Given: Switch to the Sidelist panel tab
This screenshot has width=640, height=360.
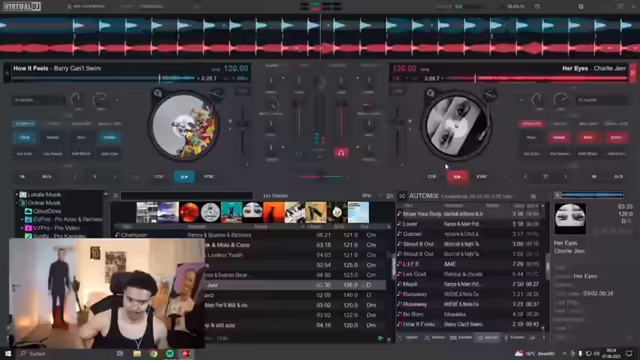Looking at the screenshot, I should pos(408,338).
